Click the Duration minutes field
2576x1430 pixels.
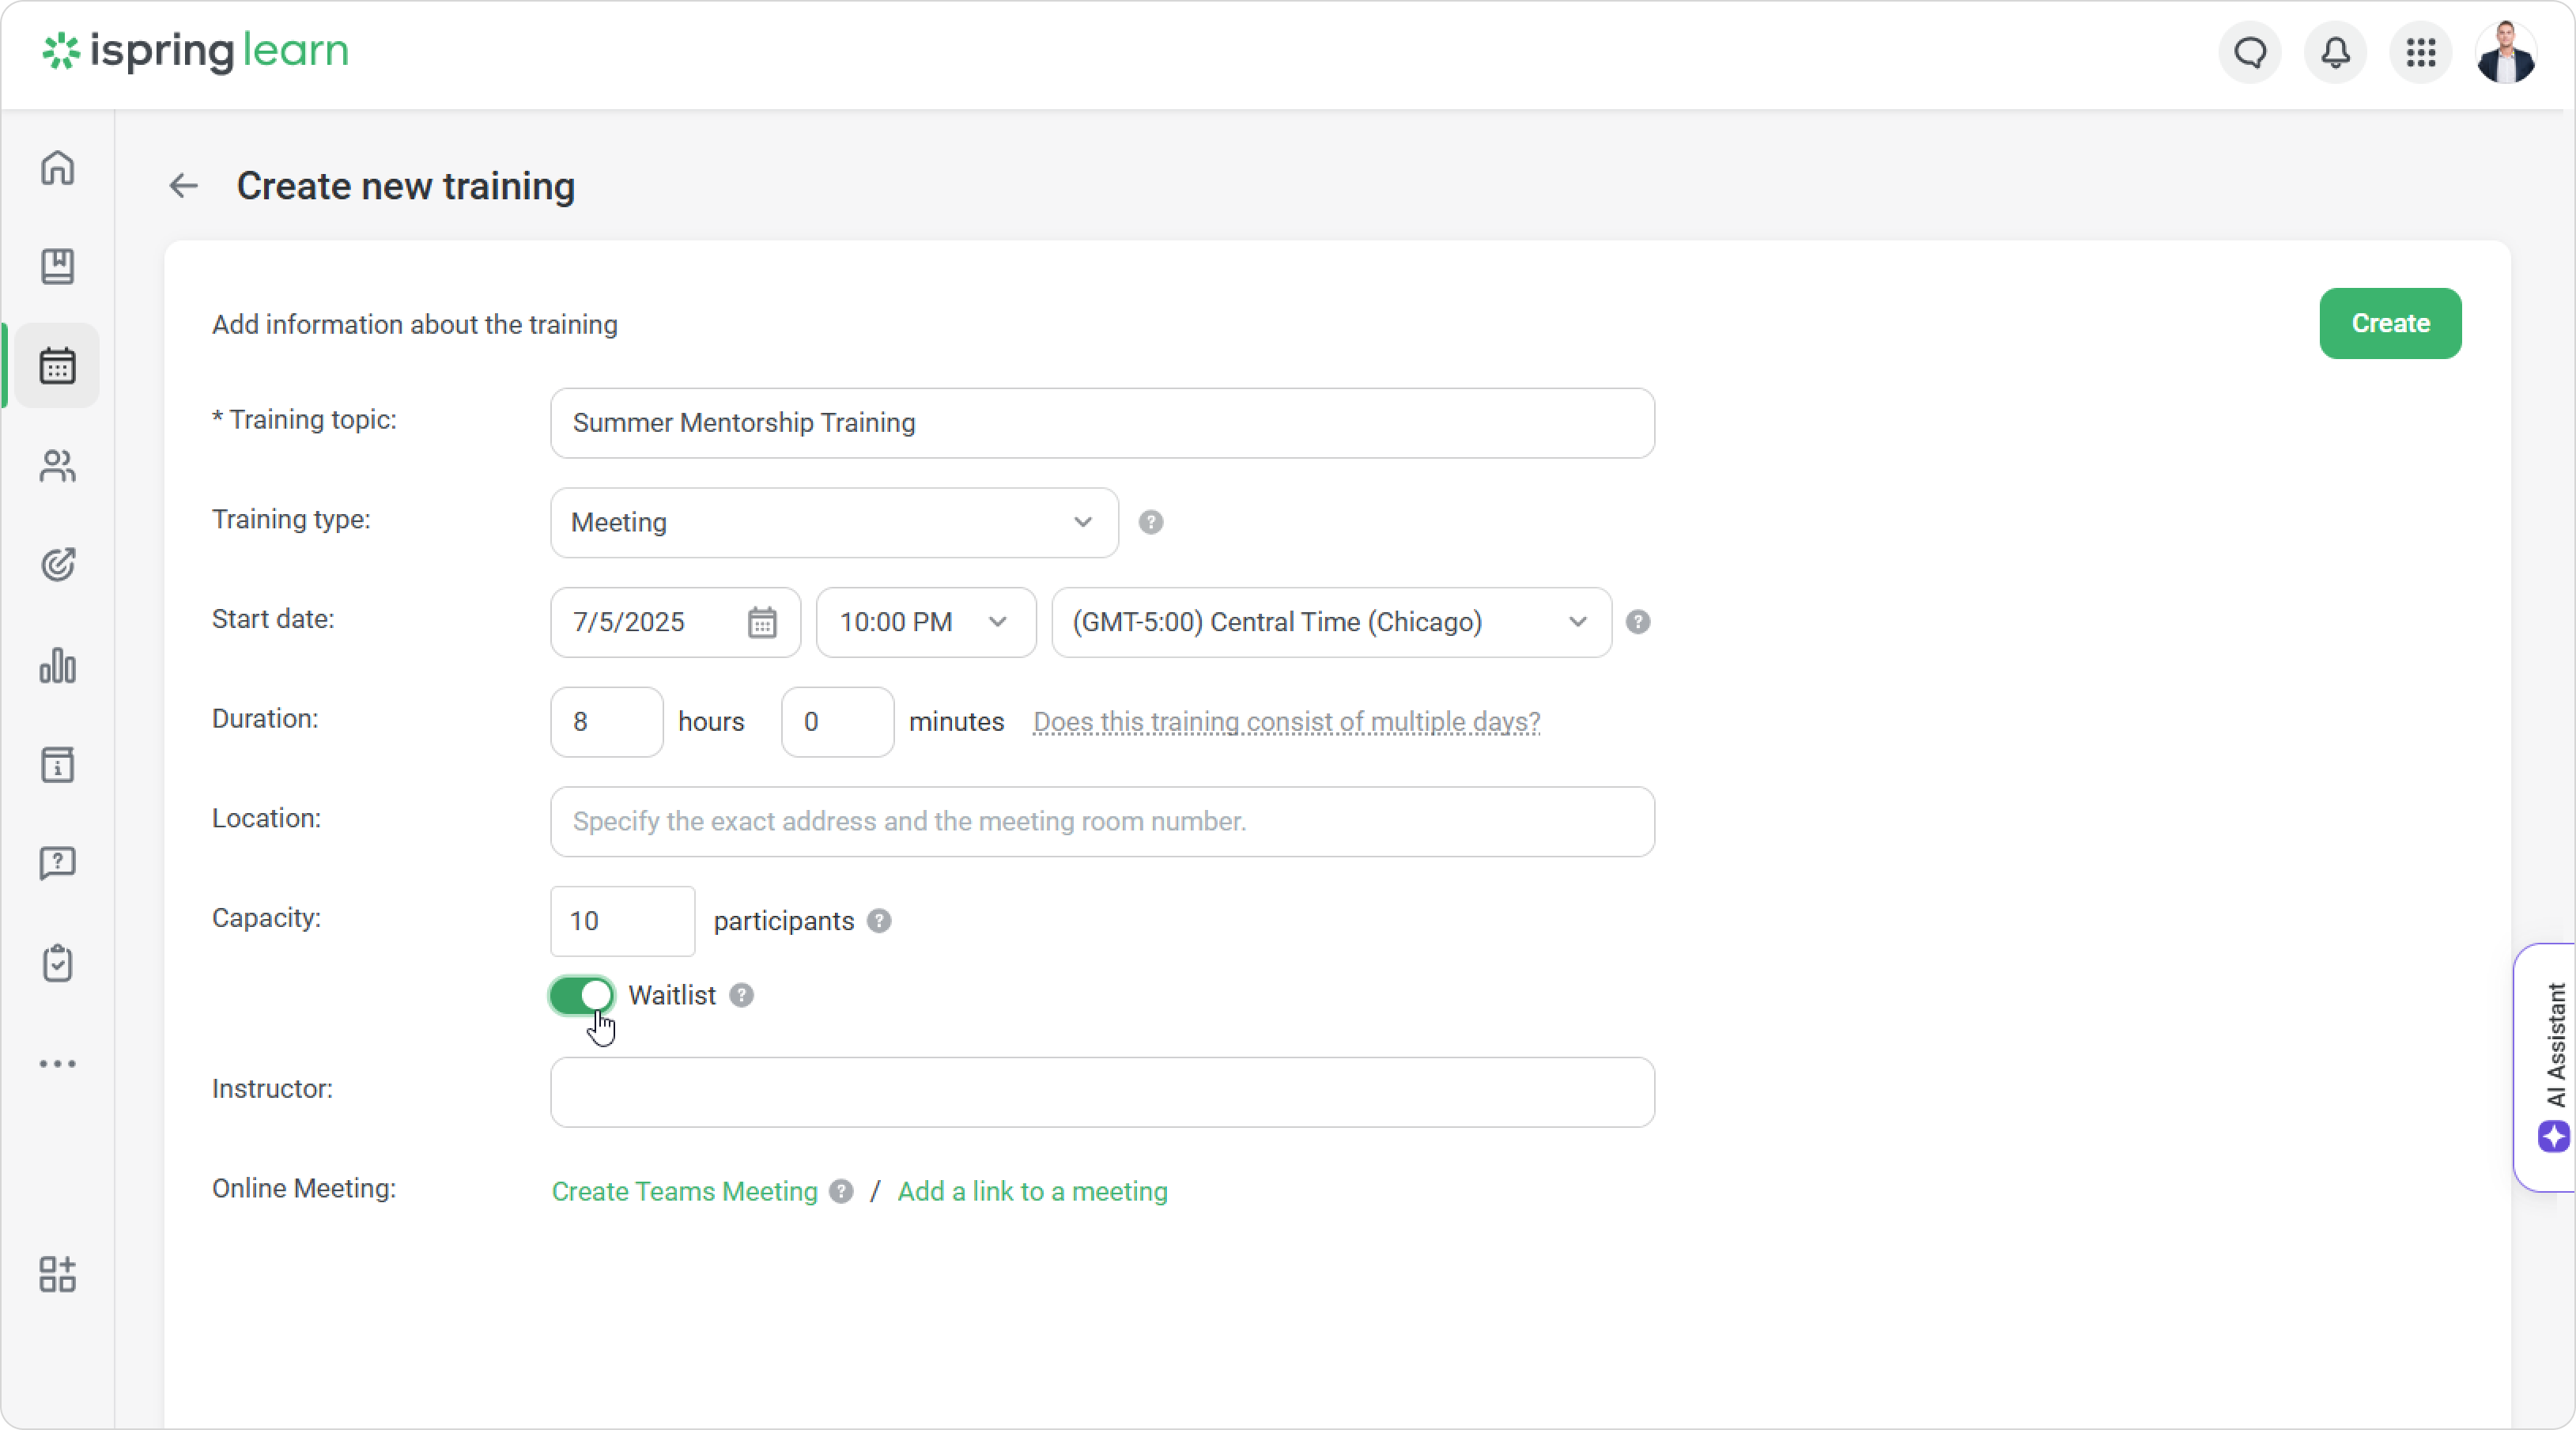(x=837, y=722)
